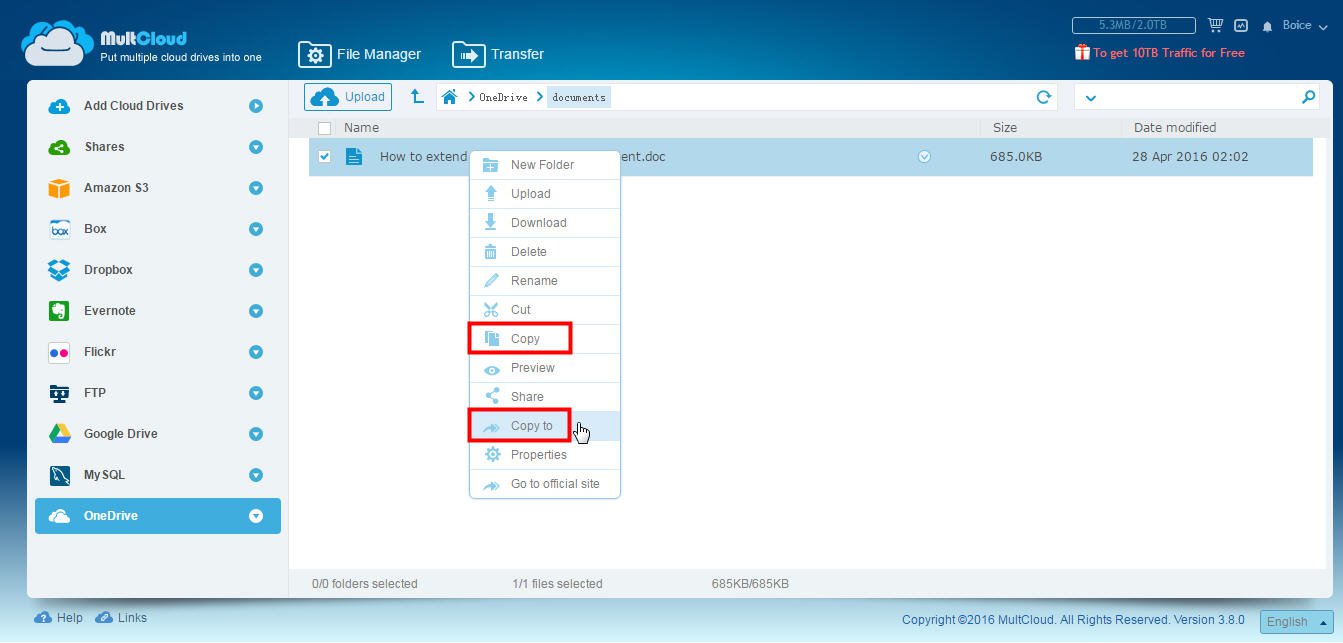
Task: Expand the Shares dropdown arrow
Action: coord(256,147)
